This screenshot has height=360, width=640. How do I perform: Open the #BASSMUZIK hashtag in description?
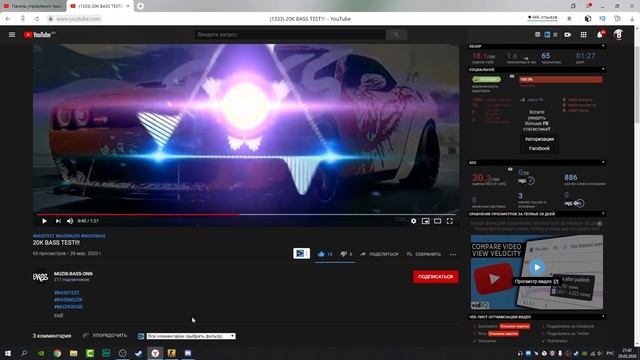(68, 300)
